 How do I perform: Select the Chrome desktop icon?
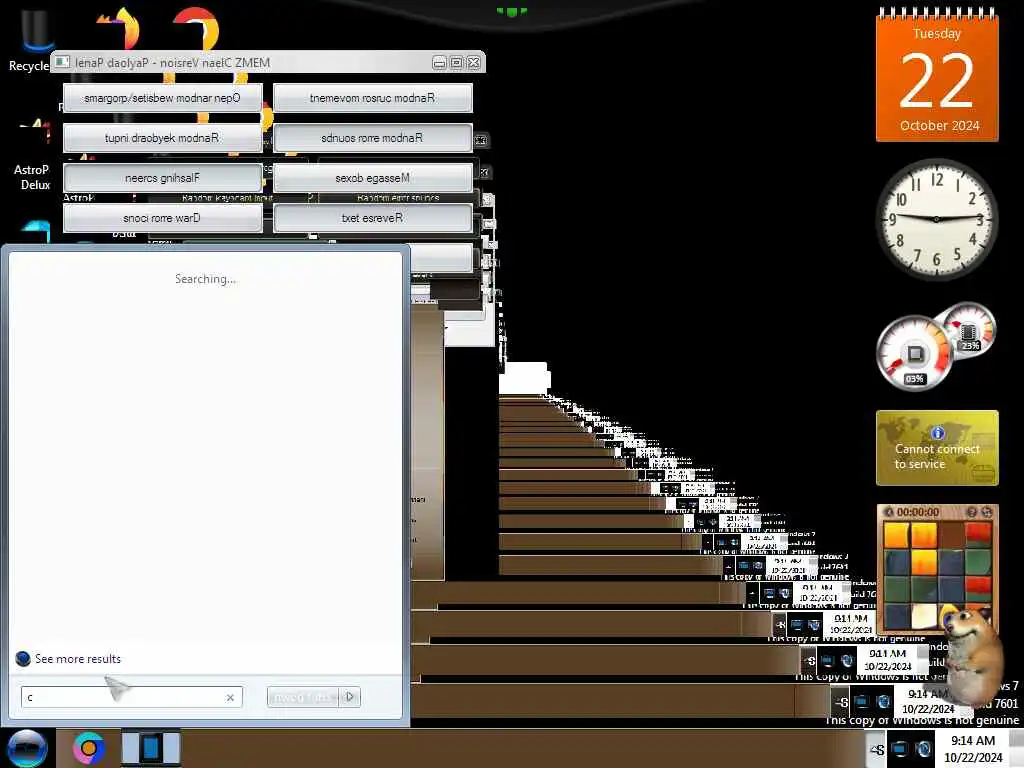[x=195, y=27]
